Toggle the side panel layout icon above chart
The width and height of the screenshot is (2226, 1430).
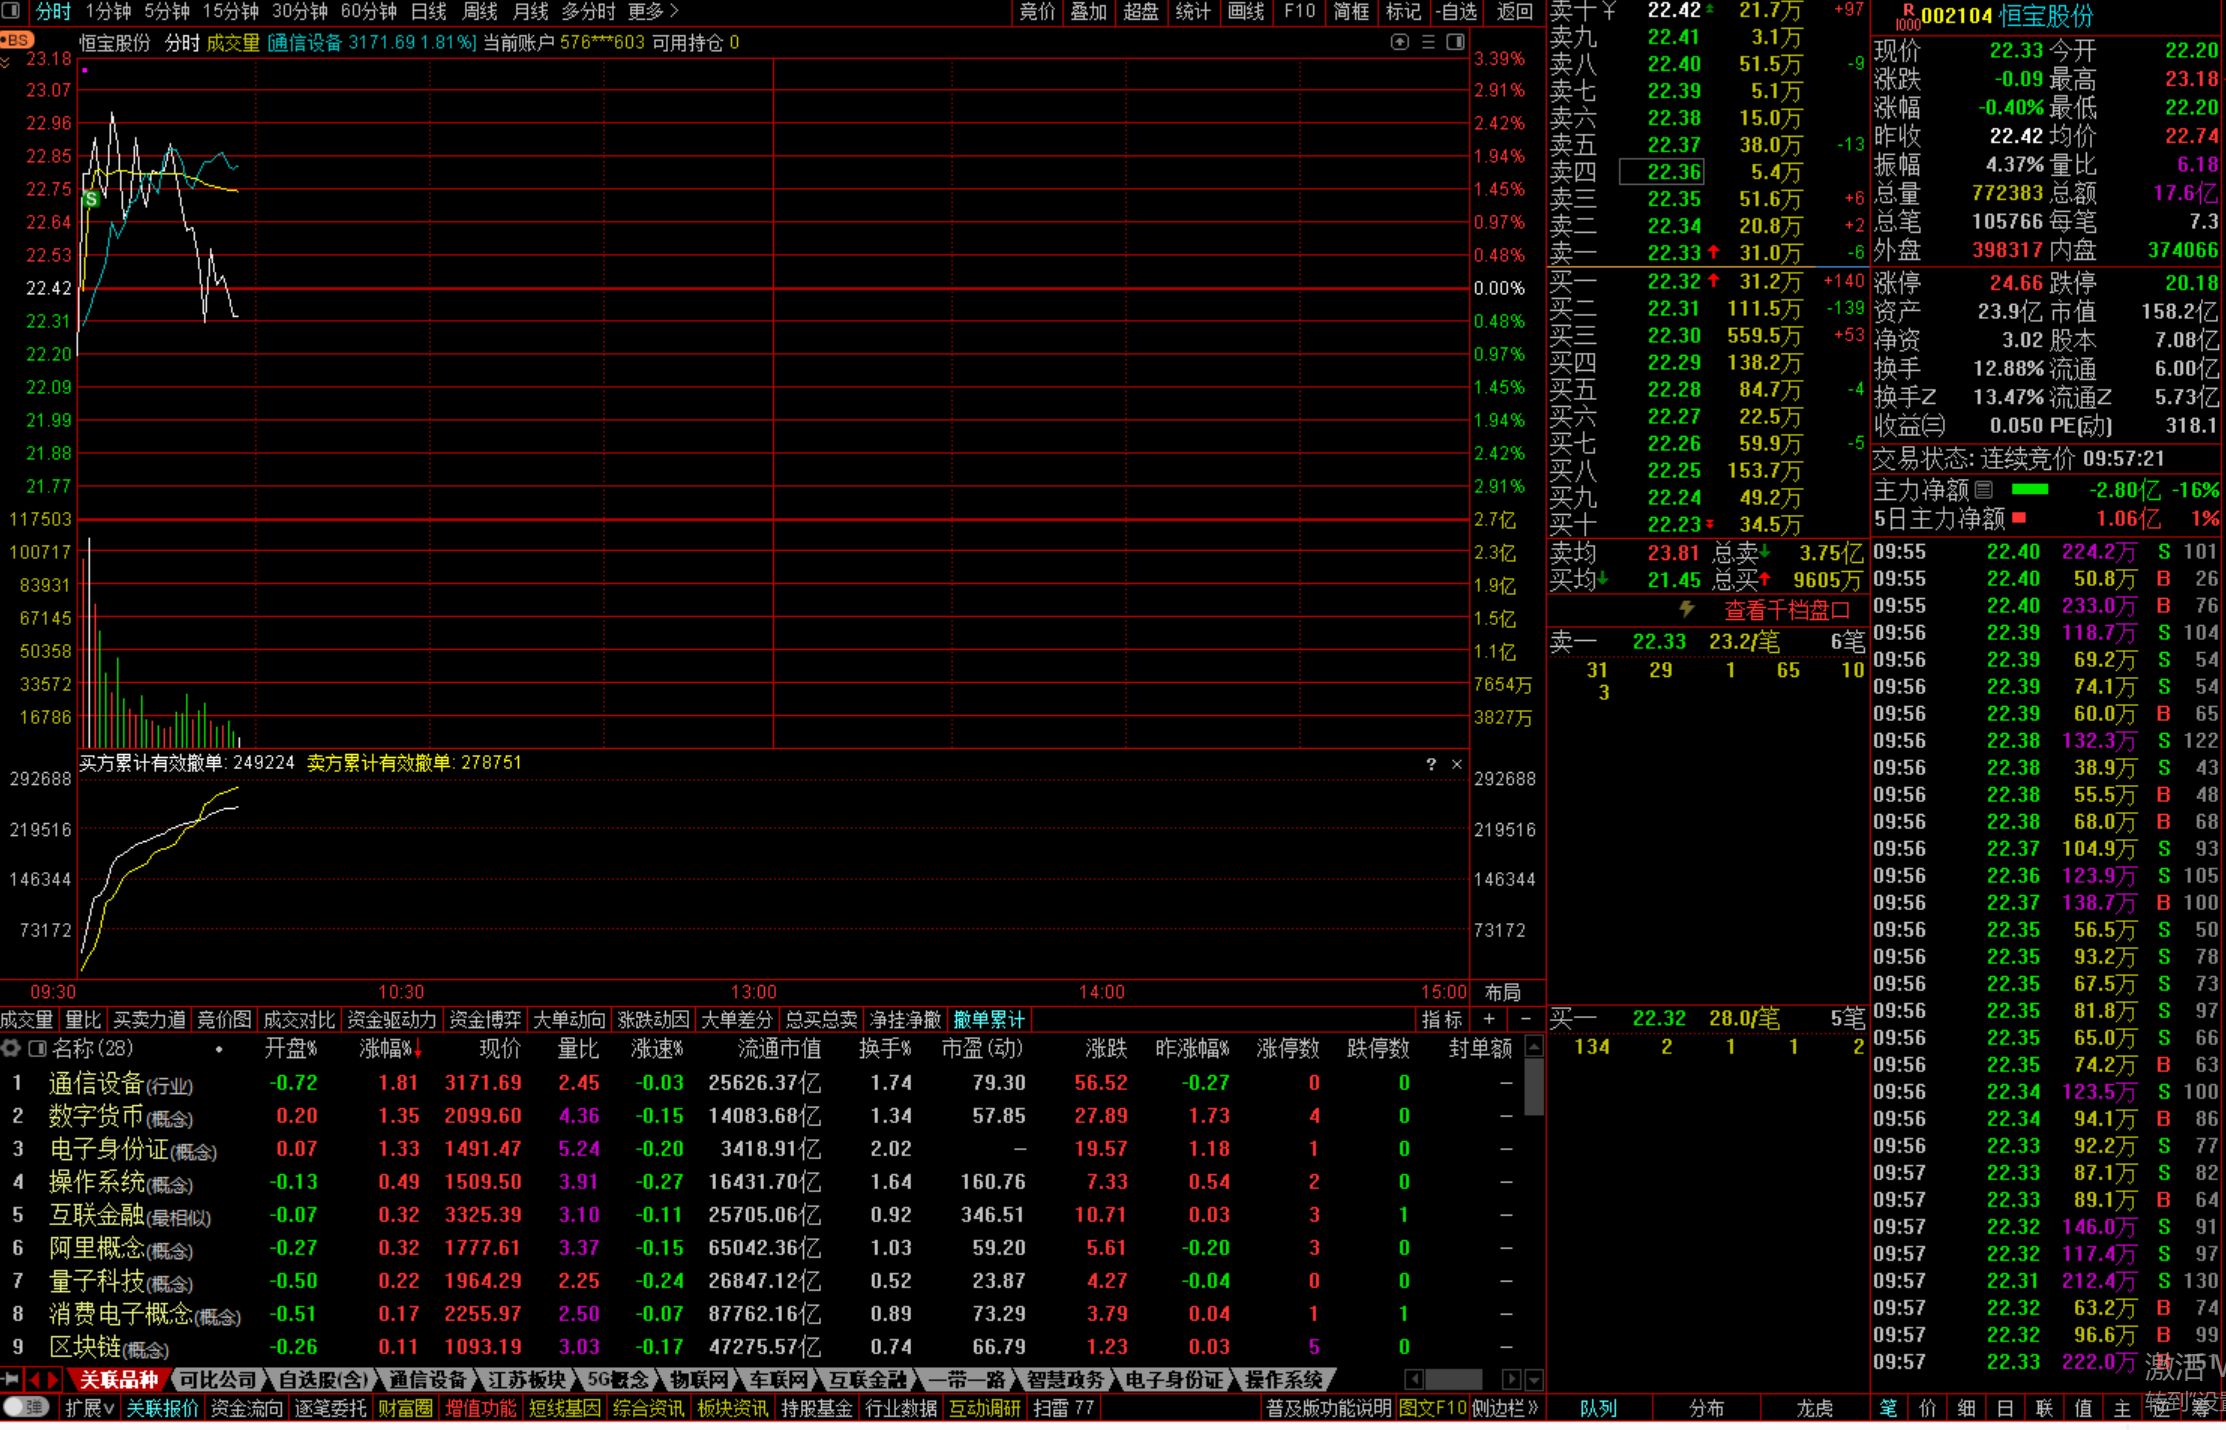1456,42
